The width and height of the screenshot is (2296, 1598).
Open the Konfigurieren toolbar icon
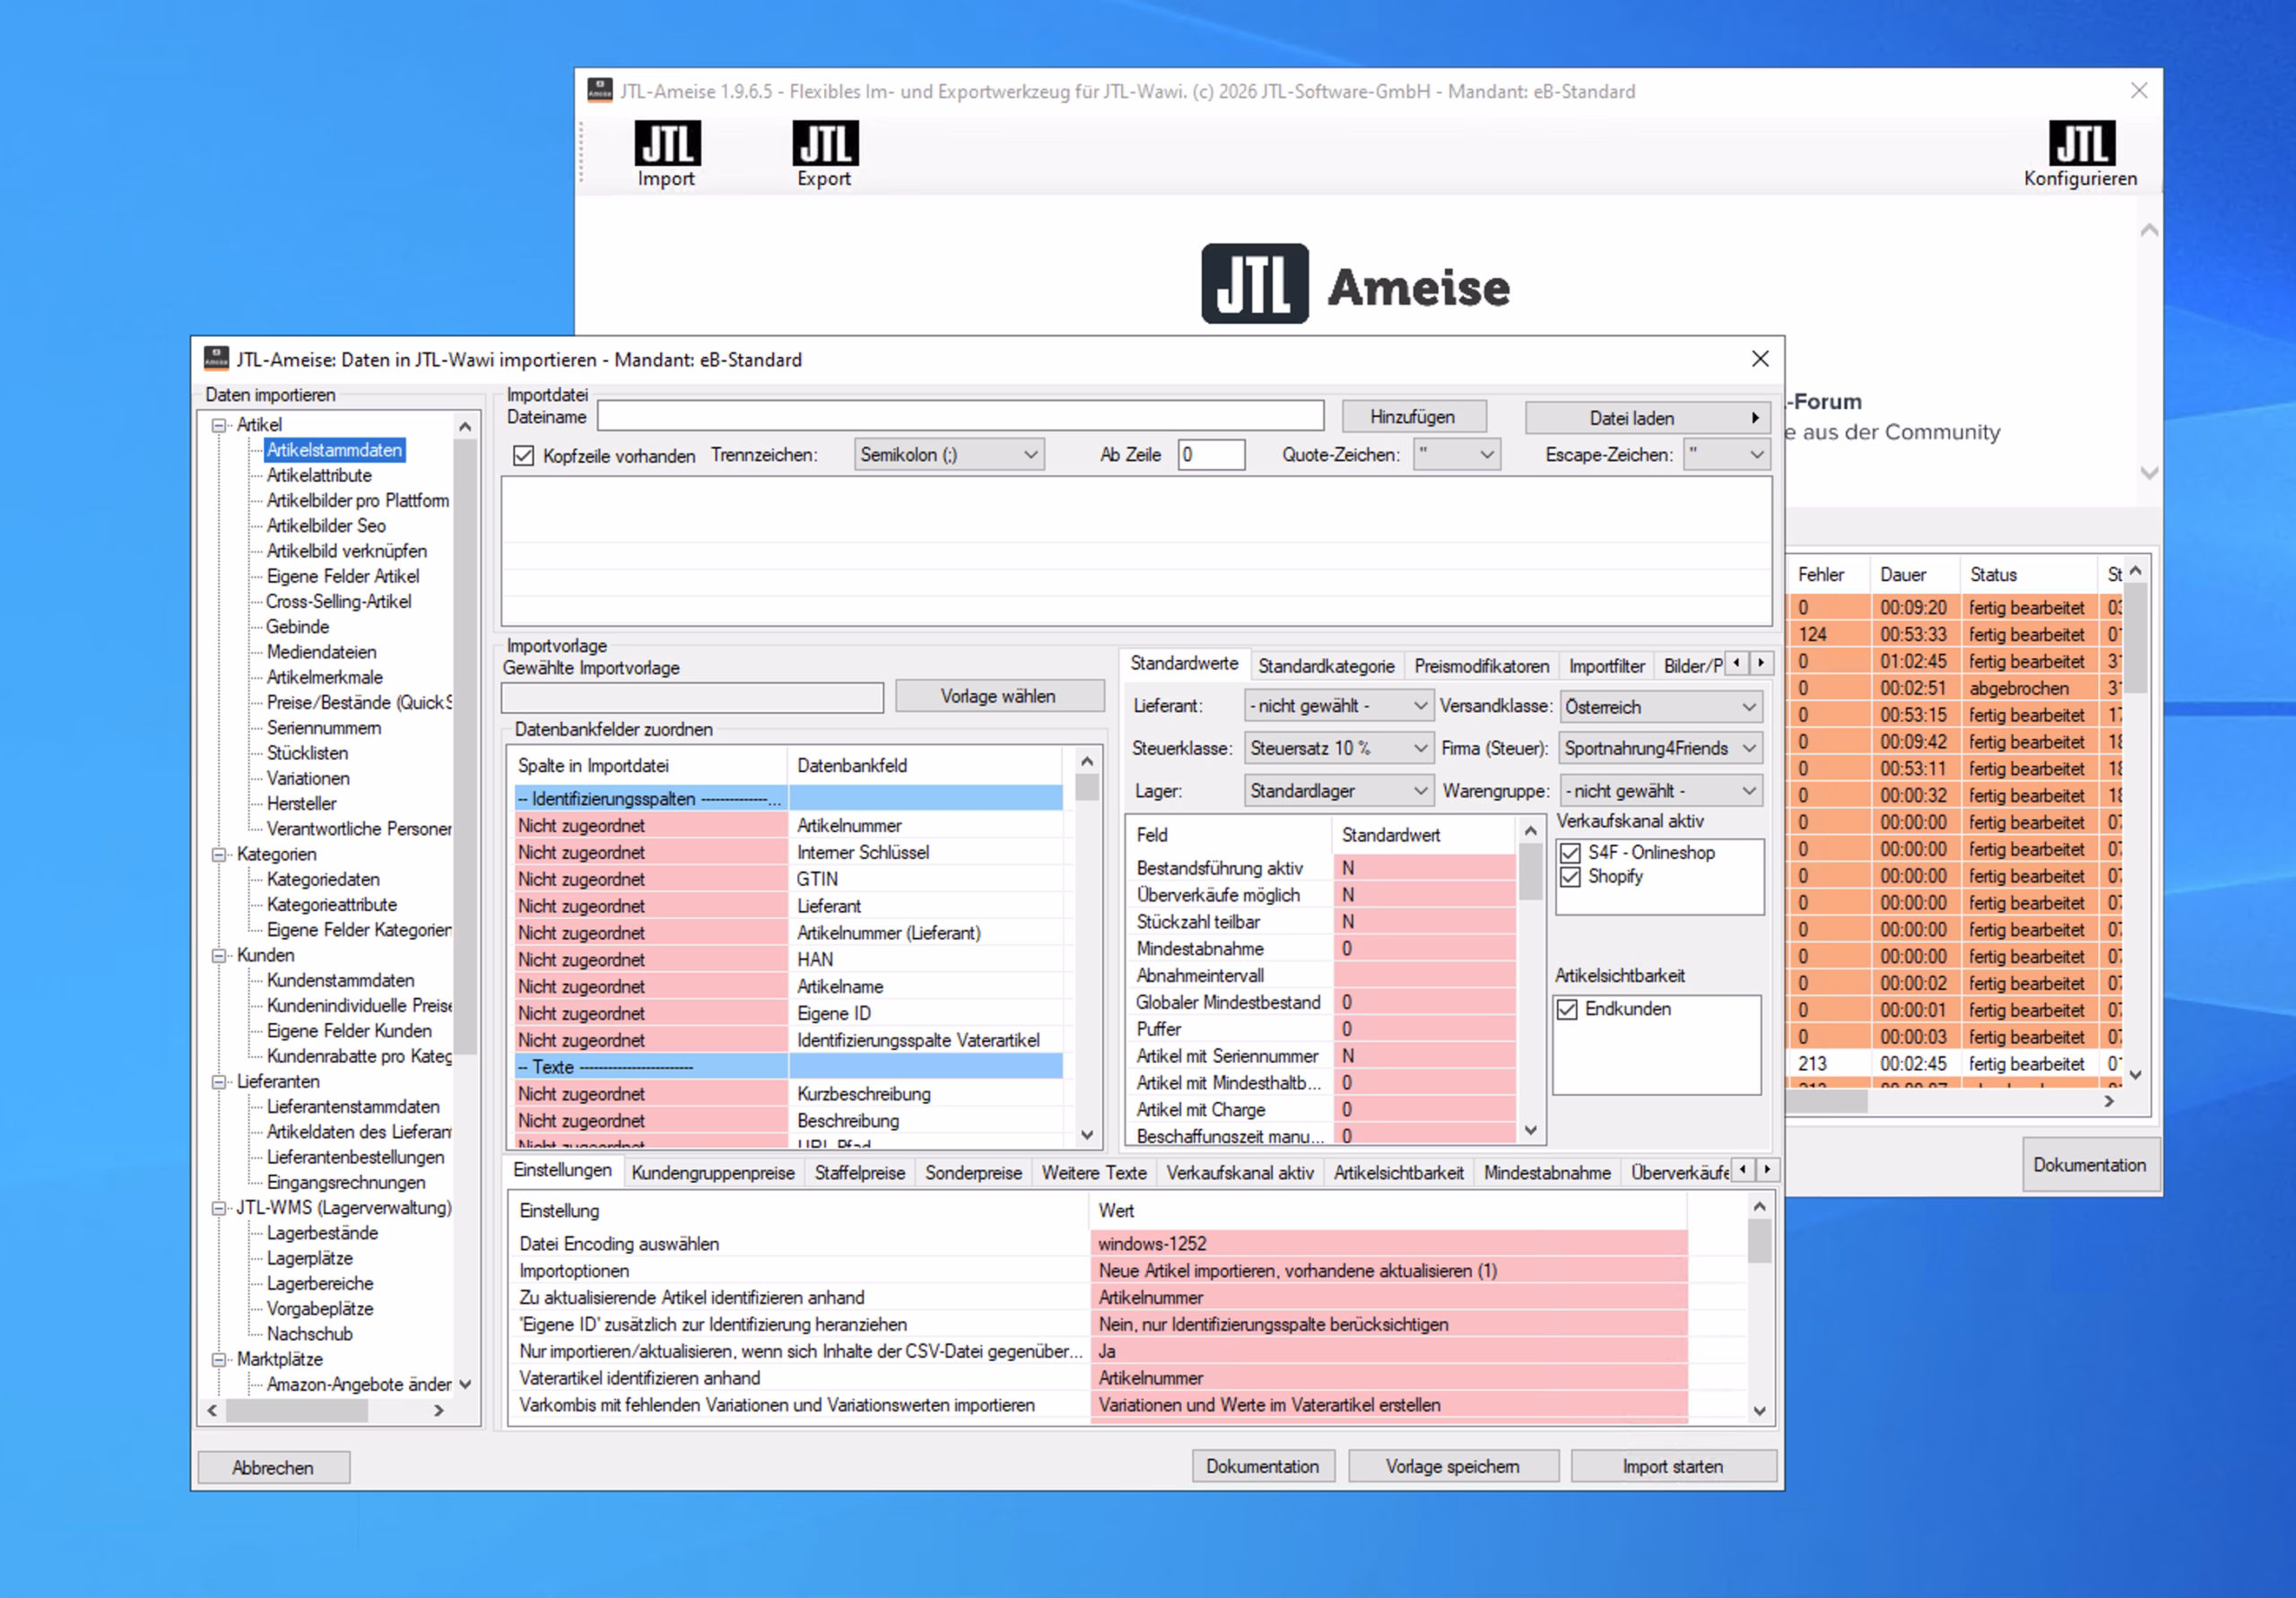pos(2080,154)
